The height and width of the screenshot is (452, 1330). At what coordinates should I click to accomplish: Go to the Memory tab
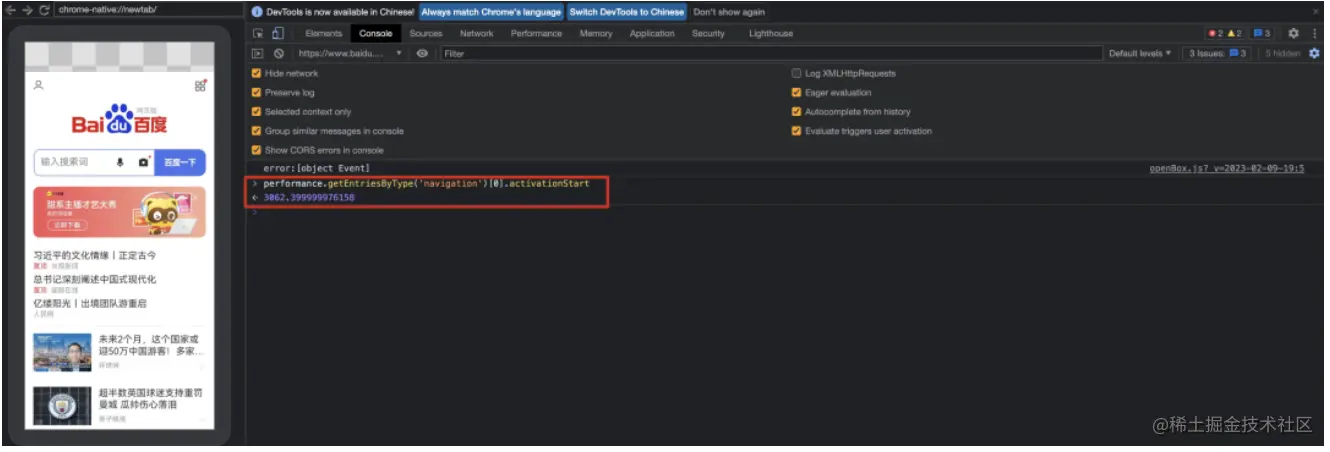(x=596, y=33)
